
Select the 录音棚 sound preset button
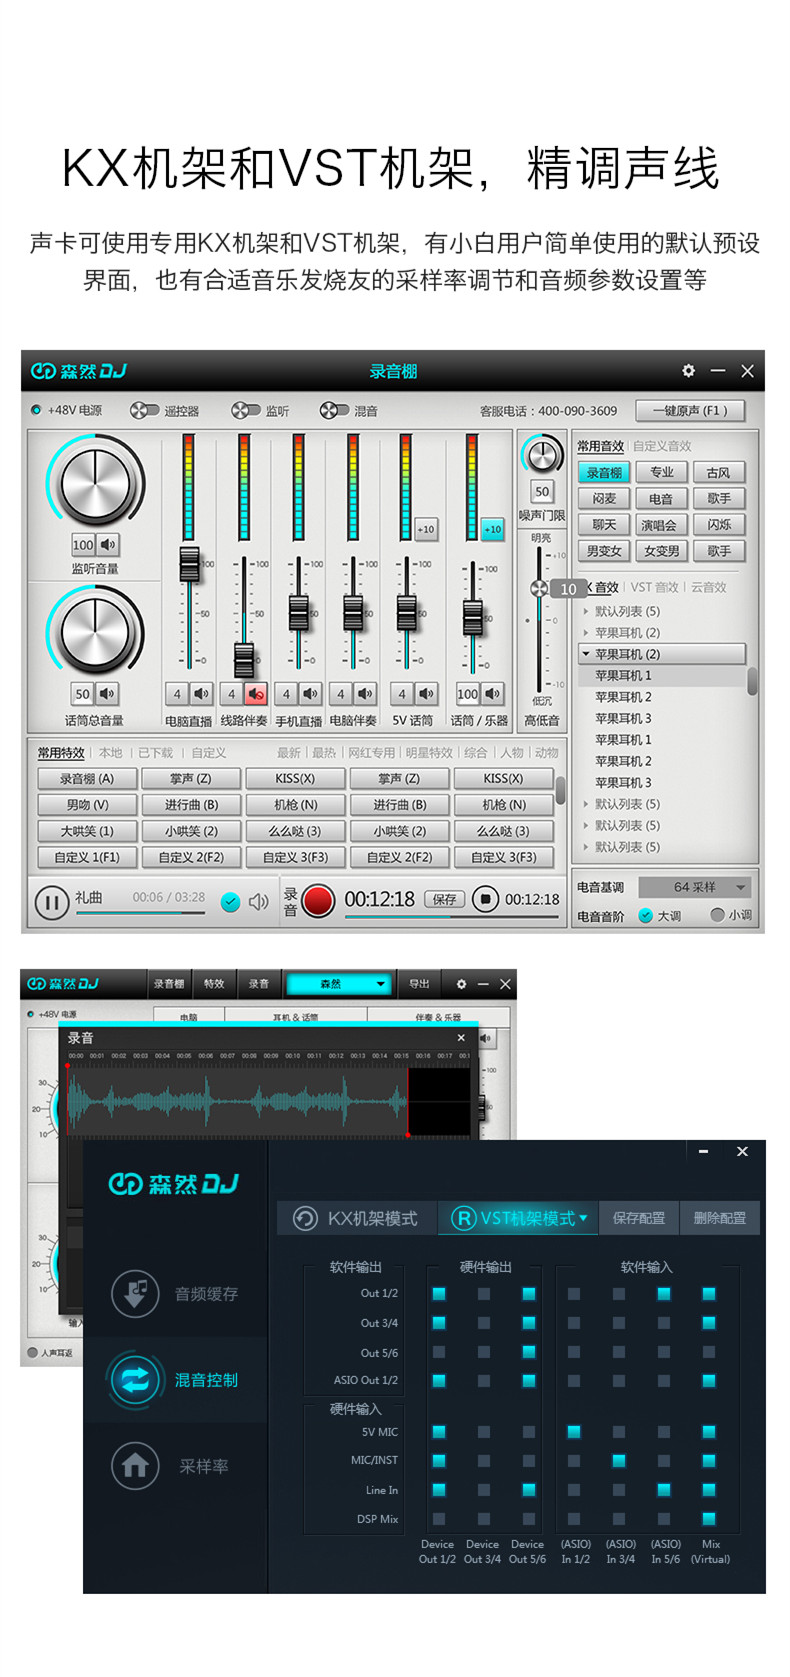(604, 472)
